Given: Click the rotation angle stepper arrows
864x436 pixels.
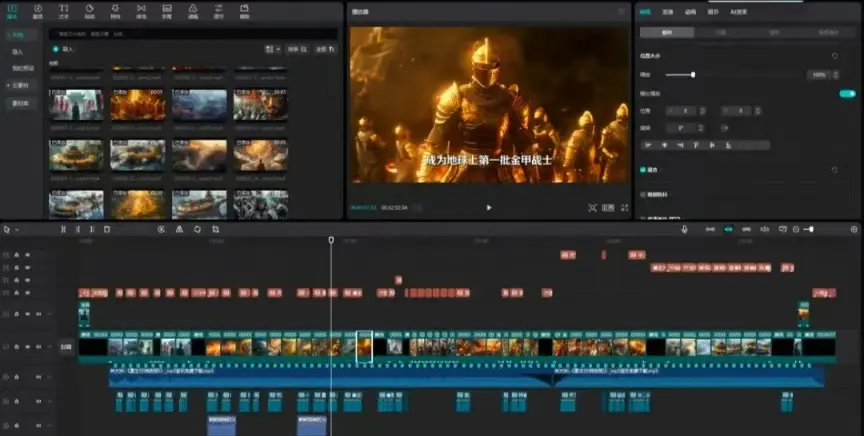Looking at the screenshot, I should 700,128.
